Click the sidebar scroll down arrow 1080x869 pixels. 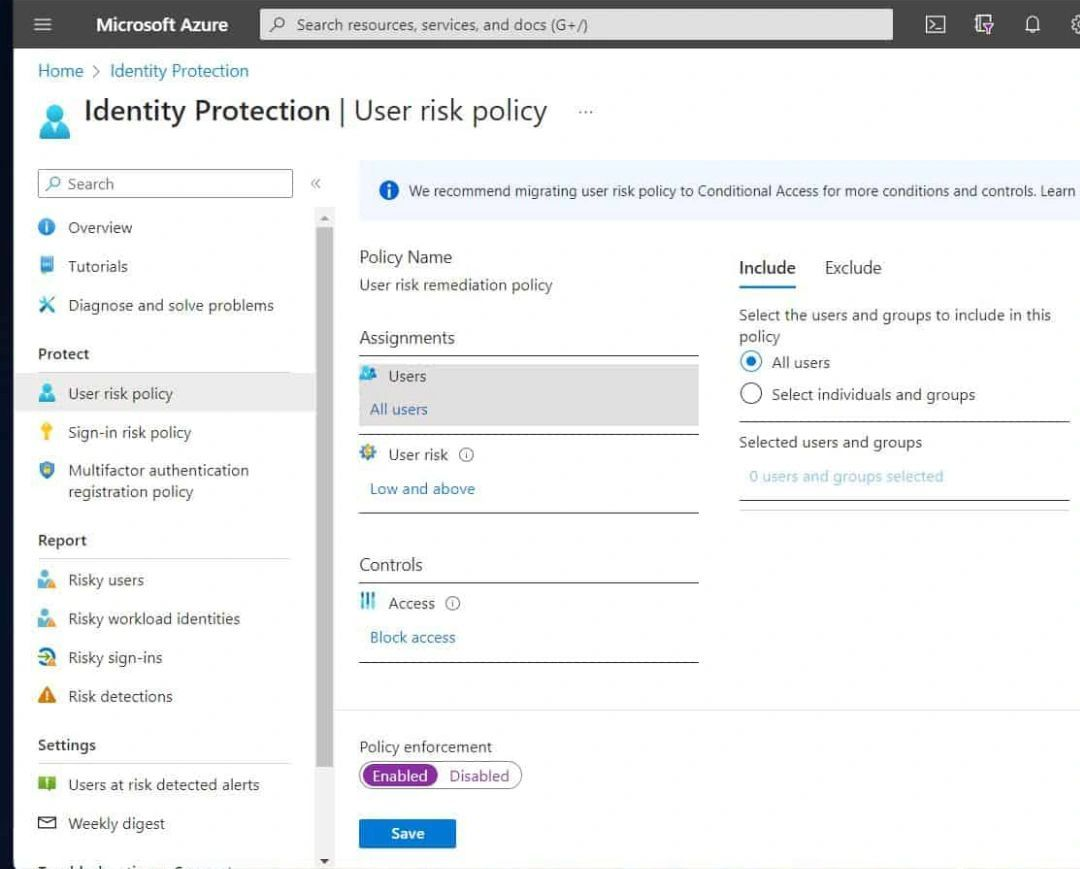pos(324,861)
